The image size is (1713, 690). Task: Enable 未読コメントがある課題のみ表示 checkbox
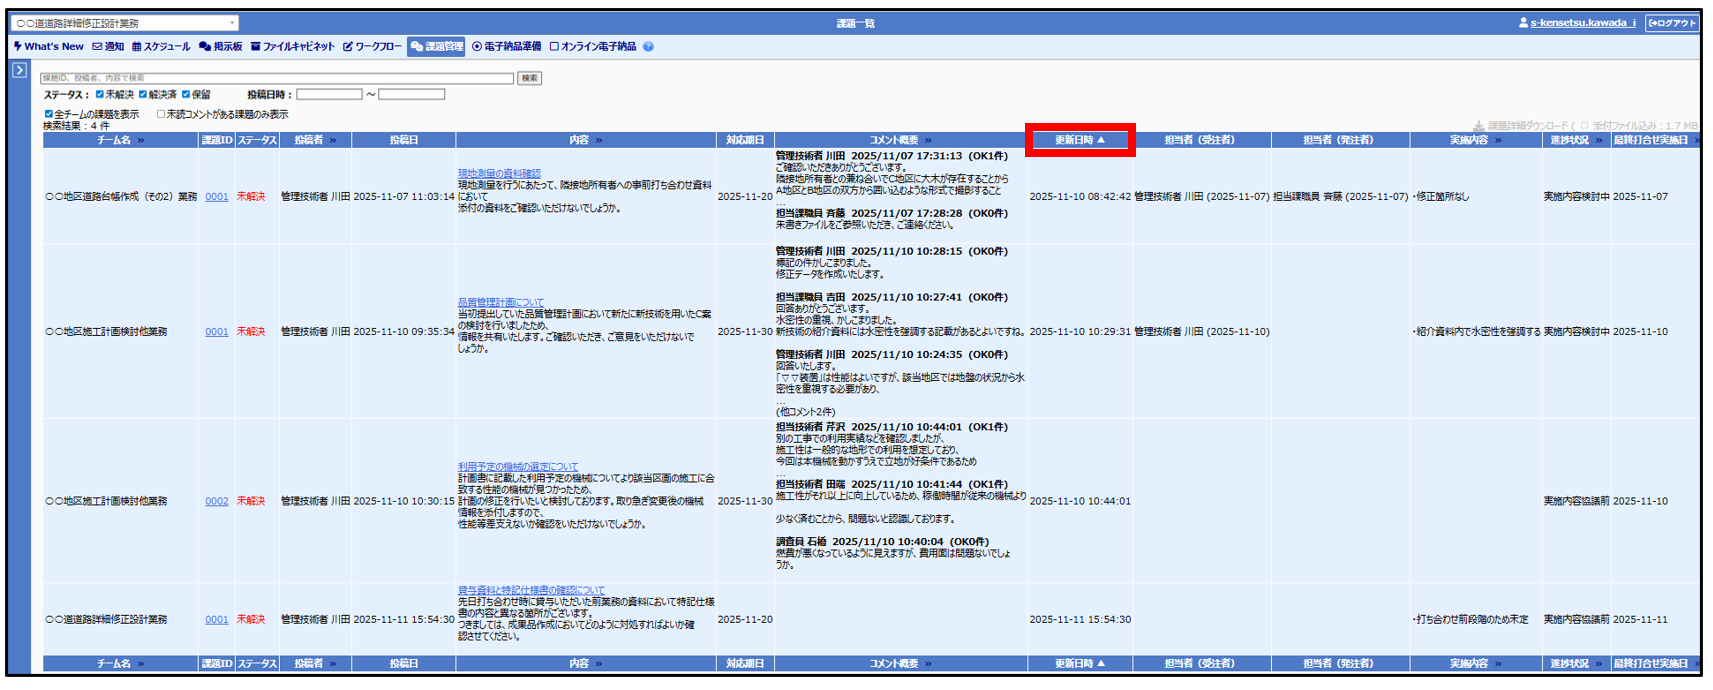[161, 114]
